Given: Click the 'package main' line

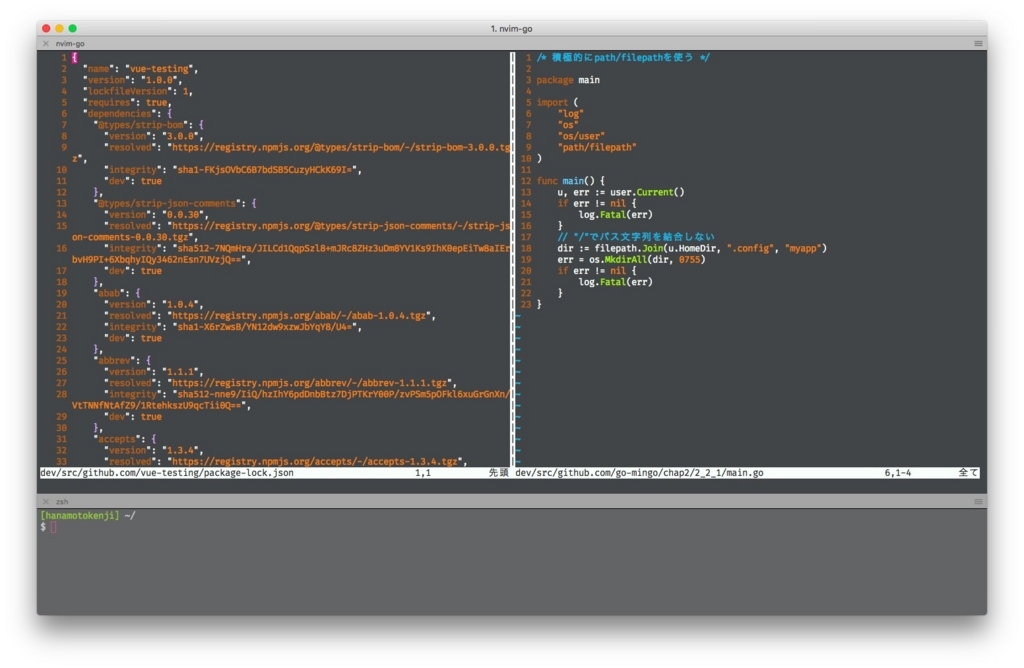Looking at the screenshot, I should 568,80.
